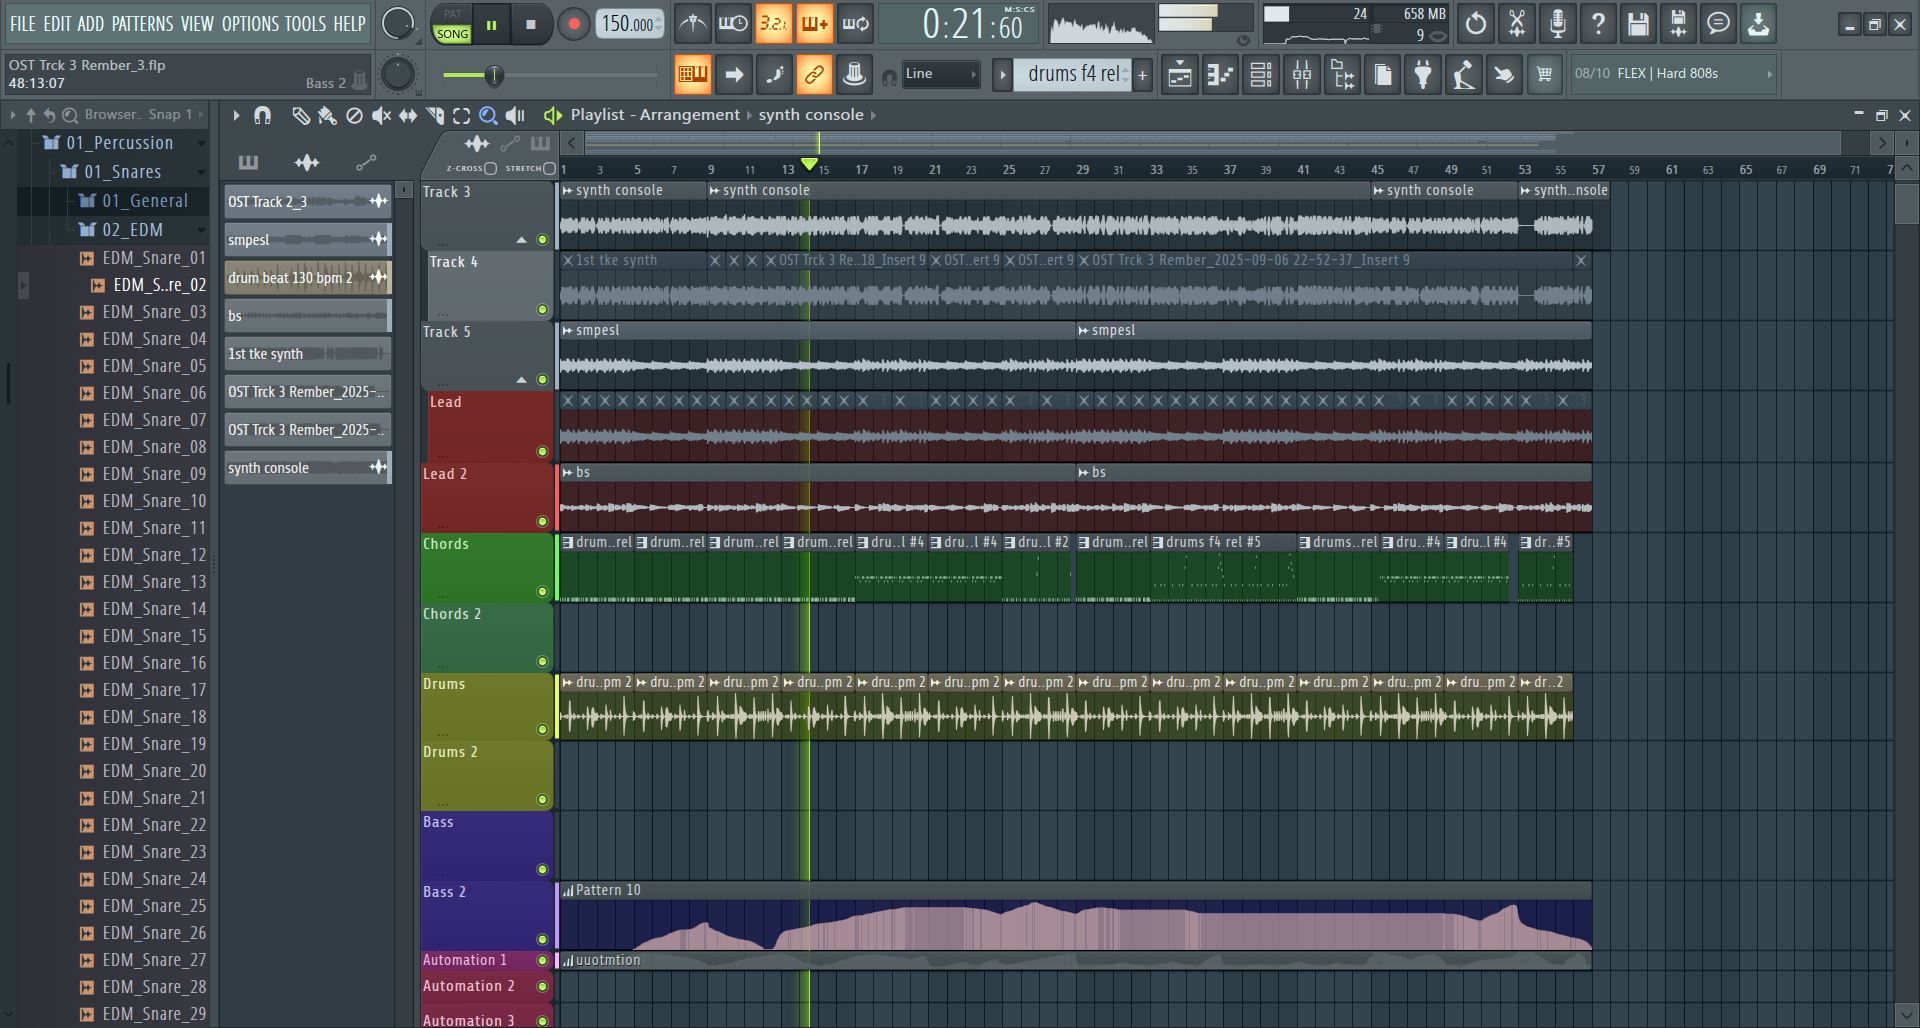The width and height of the screenshot is (1920, 1028).
Task: Stop playback with the stop button
Action: click(x=531, y=25)
